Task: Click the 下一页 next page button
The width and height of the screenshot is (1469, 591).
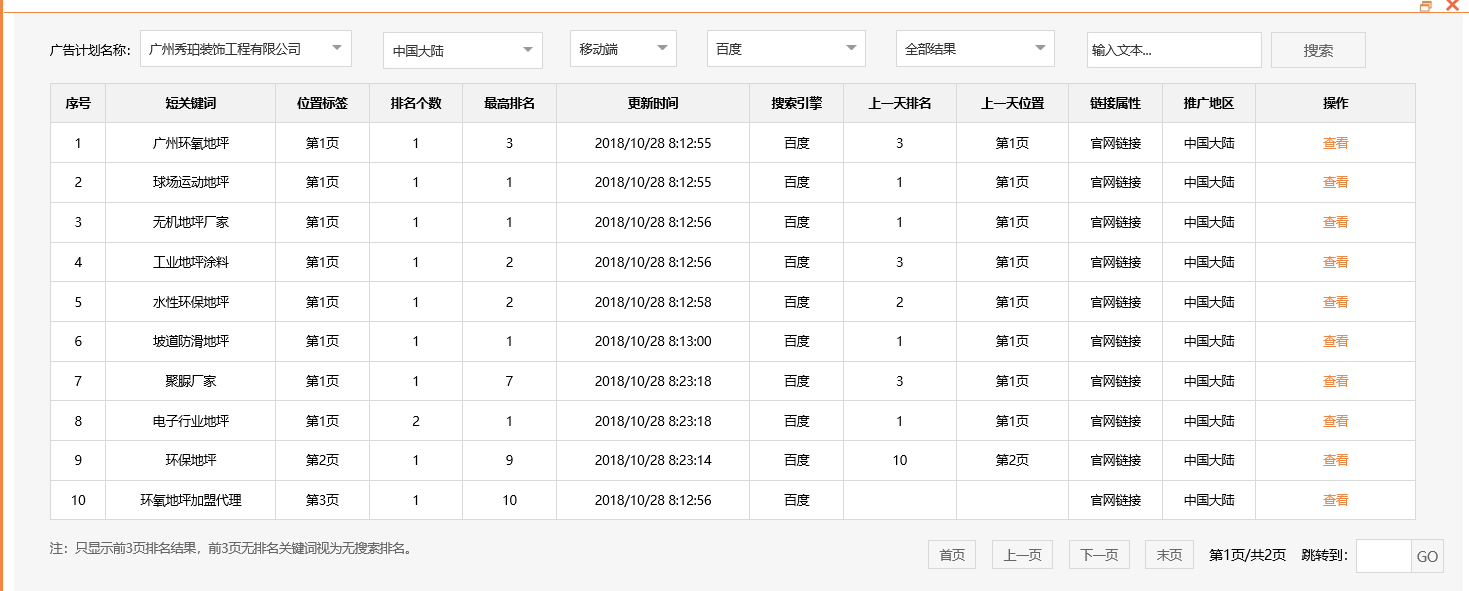Action: point(1098,554)
